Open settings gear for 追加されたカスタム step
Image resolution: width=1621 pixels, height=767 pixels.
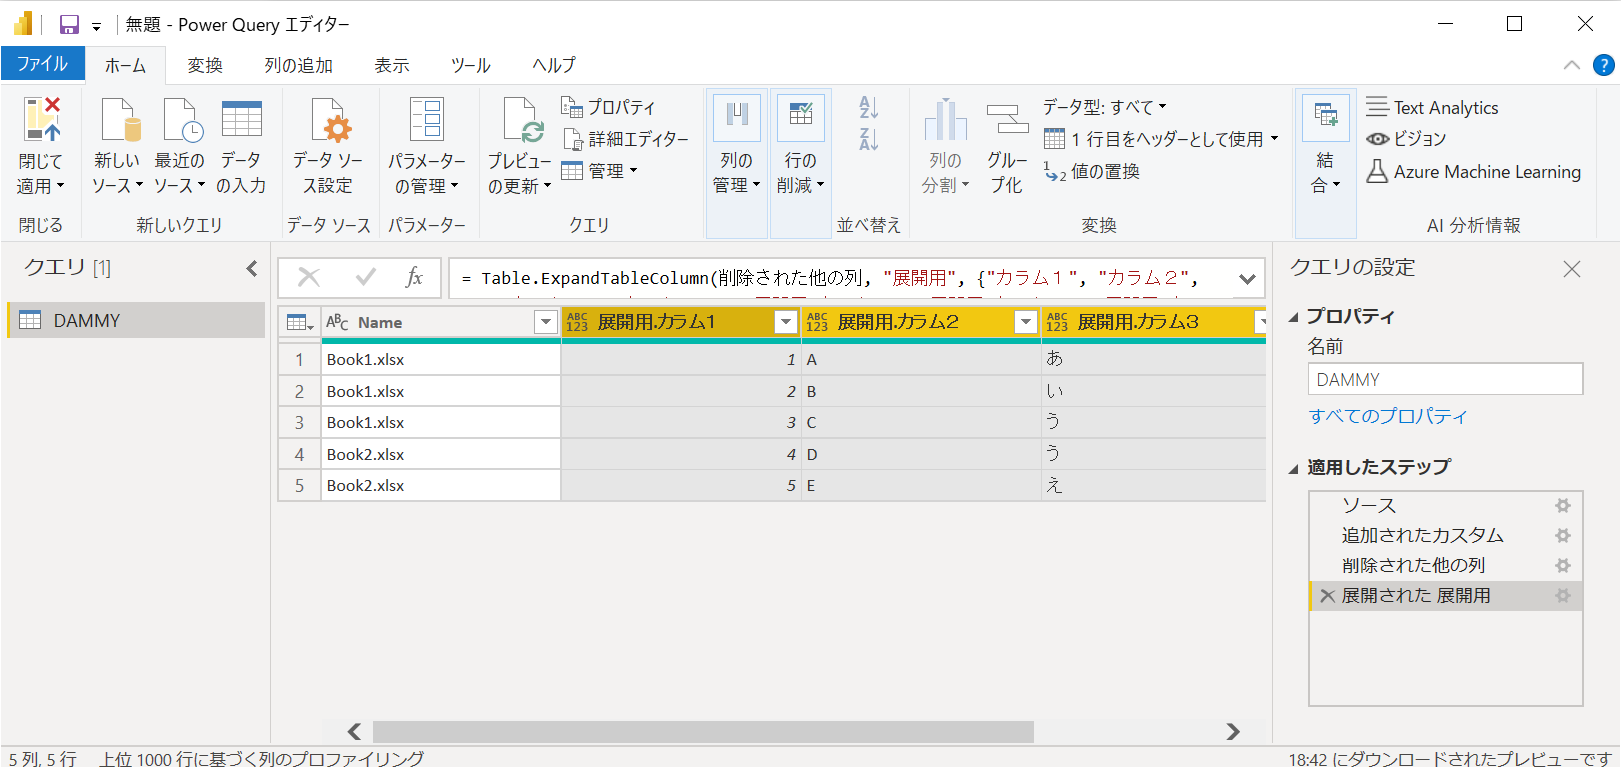click(1562, 536)
